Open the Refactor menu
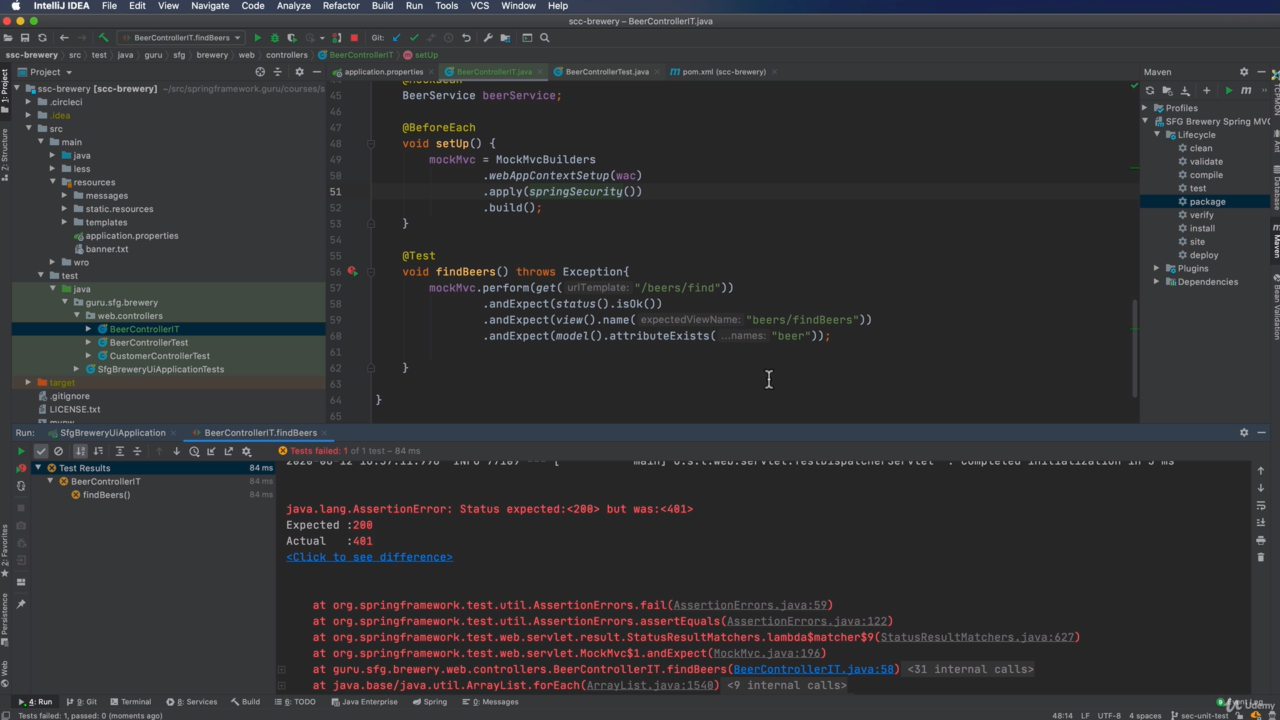Image resolution: width=1280 pixels, height=720 pixels. [x=340, y=6]
